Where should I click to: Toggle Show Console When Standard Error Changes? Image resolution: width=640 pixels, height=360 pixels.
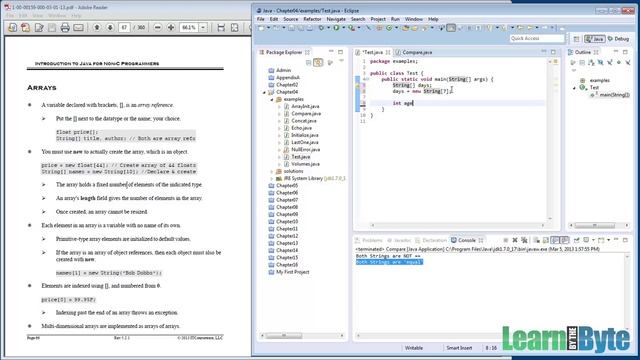pyautogui.click(x=564, y=240)
